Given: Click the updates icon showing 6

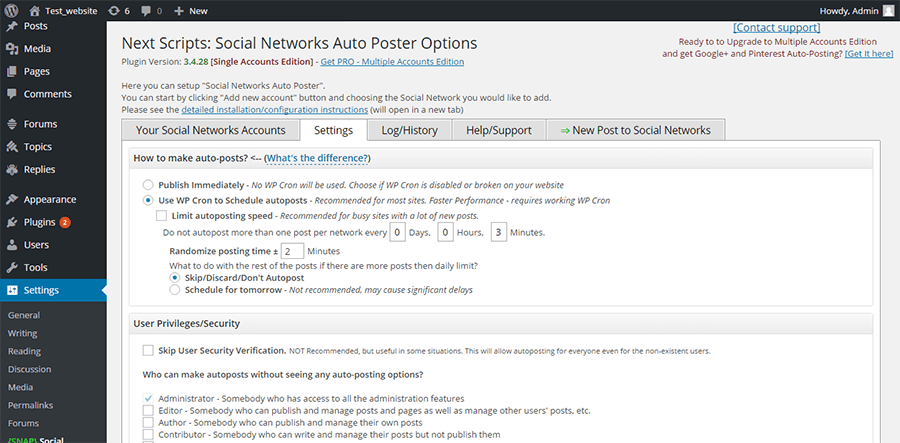Looking at the screenshot, I should tap(114, 10).
